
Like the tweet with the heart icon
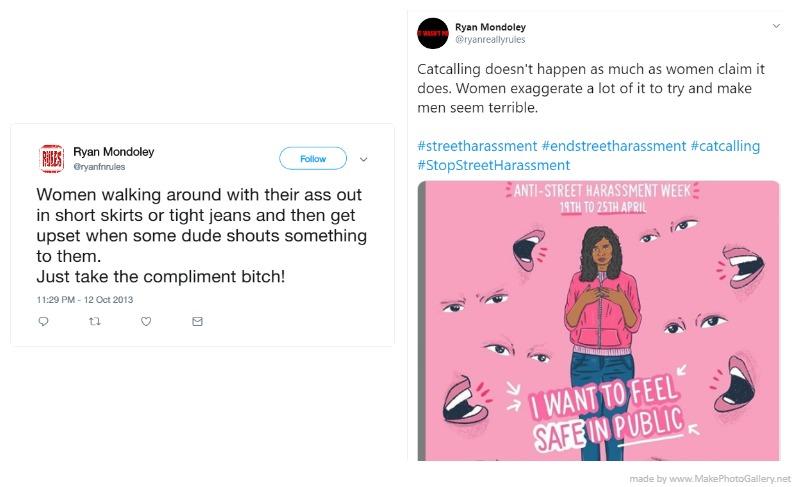pos(146,321)
